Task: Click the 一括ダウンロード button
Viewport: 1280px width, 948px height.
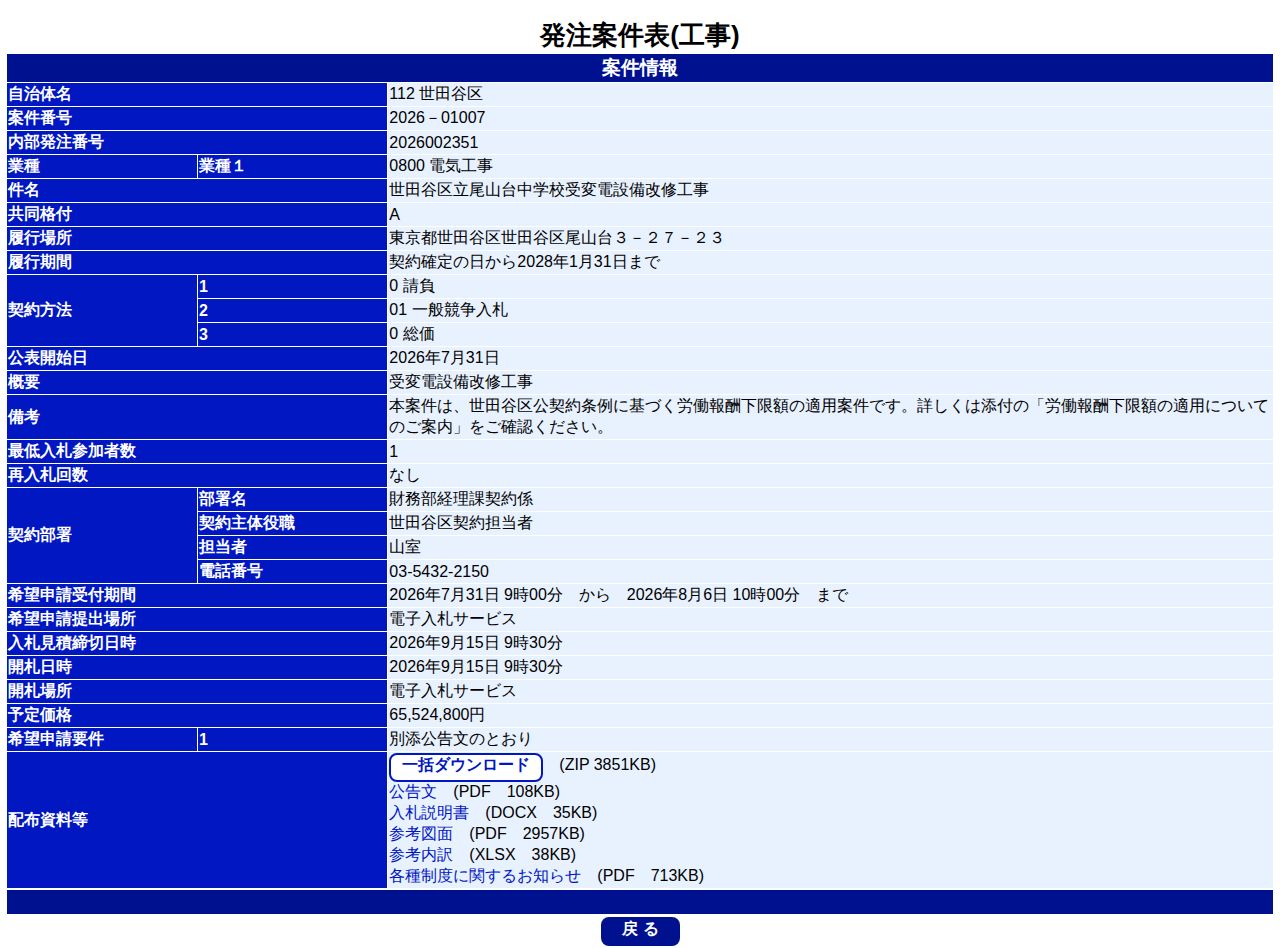Action: [x=465, y=767]
